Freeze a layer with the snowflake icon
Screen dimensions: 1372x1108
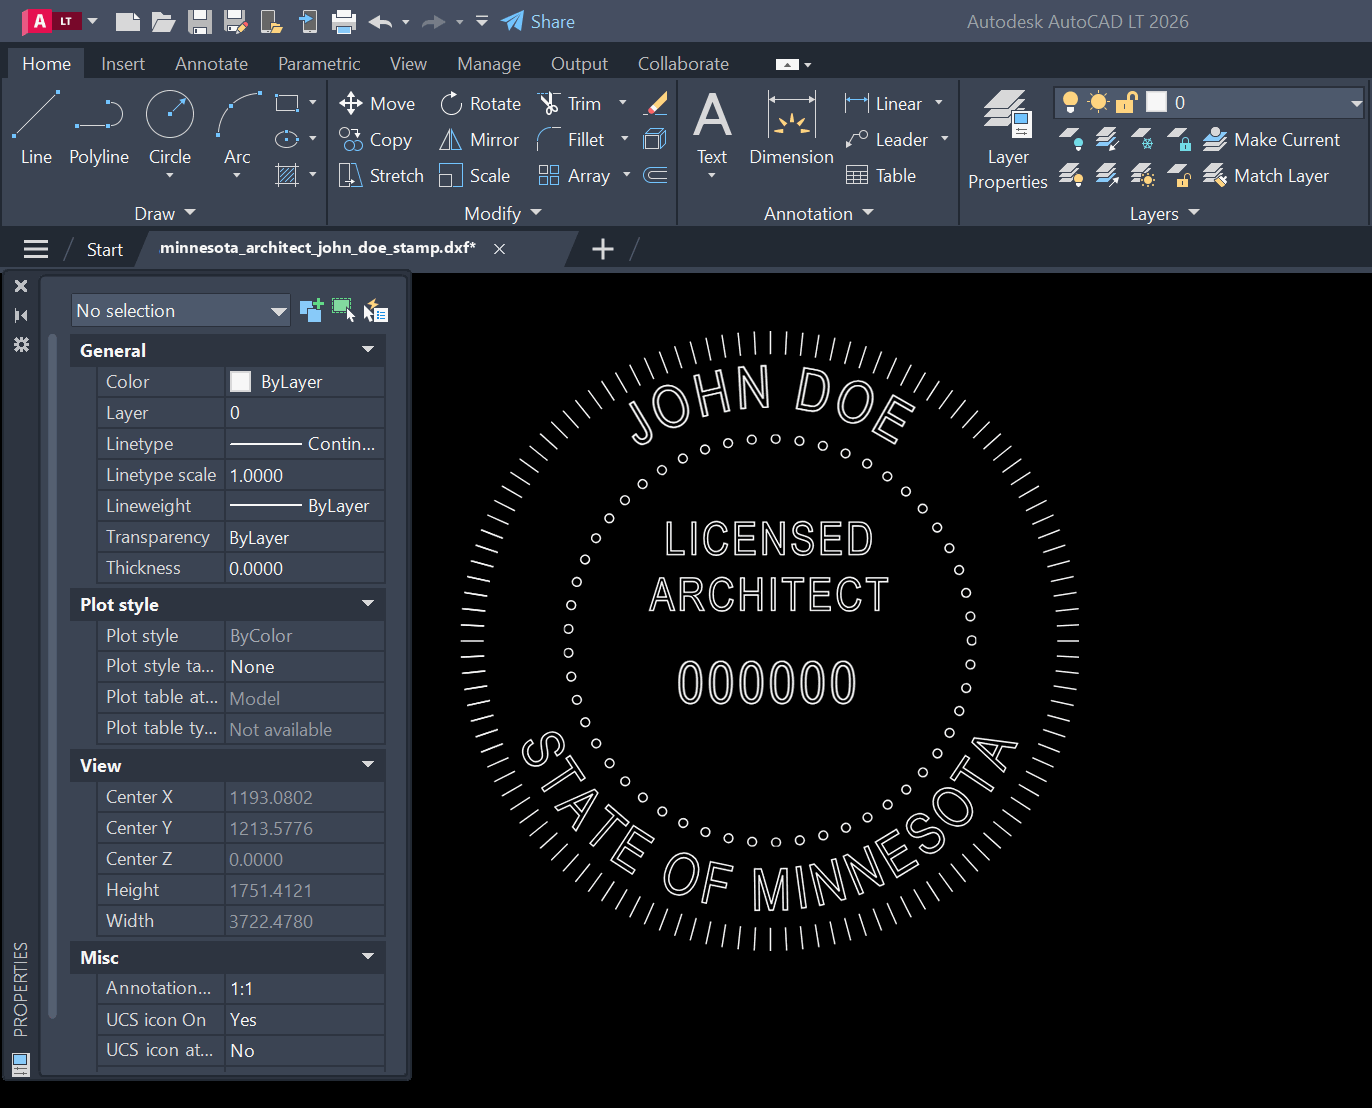point(1143,139)
